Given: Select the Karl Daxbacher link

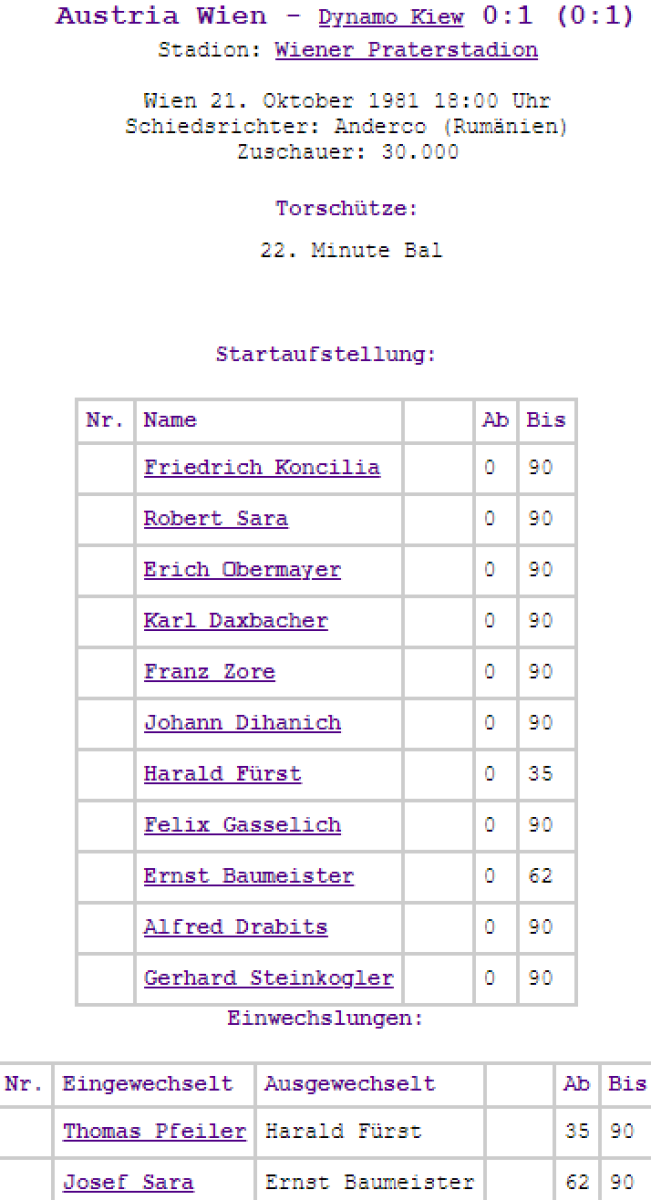Looking at the screenshot, I should (x=235, y=620).
